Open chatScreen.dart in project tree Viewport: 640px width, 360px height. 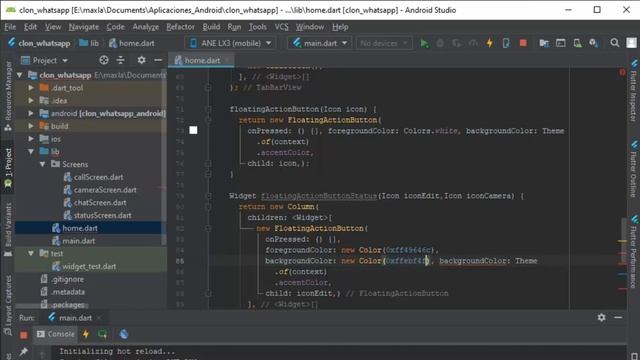click(x=100, y=202)
